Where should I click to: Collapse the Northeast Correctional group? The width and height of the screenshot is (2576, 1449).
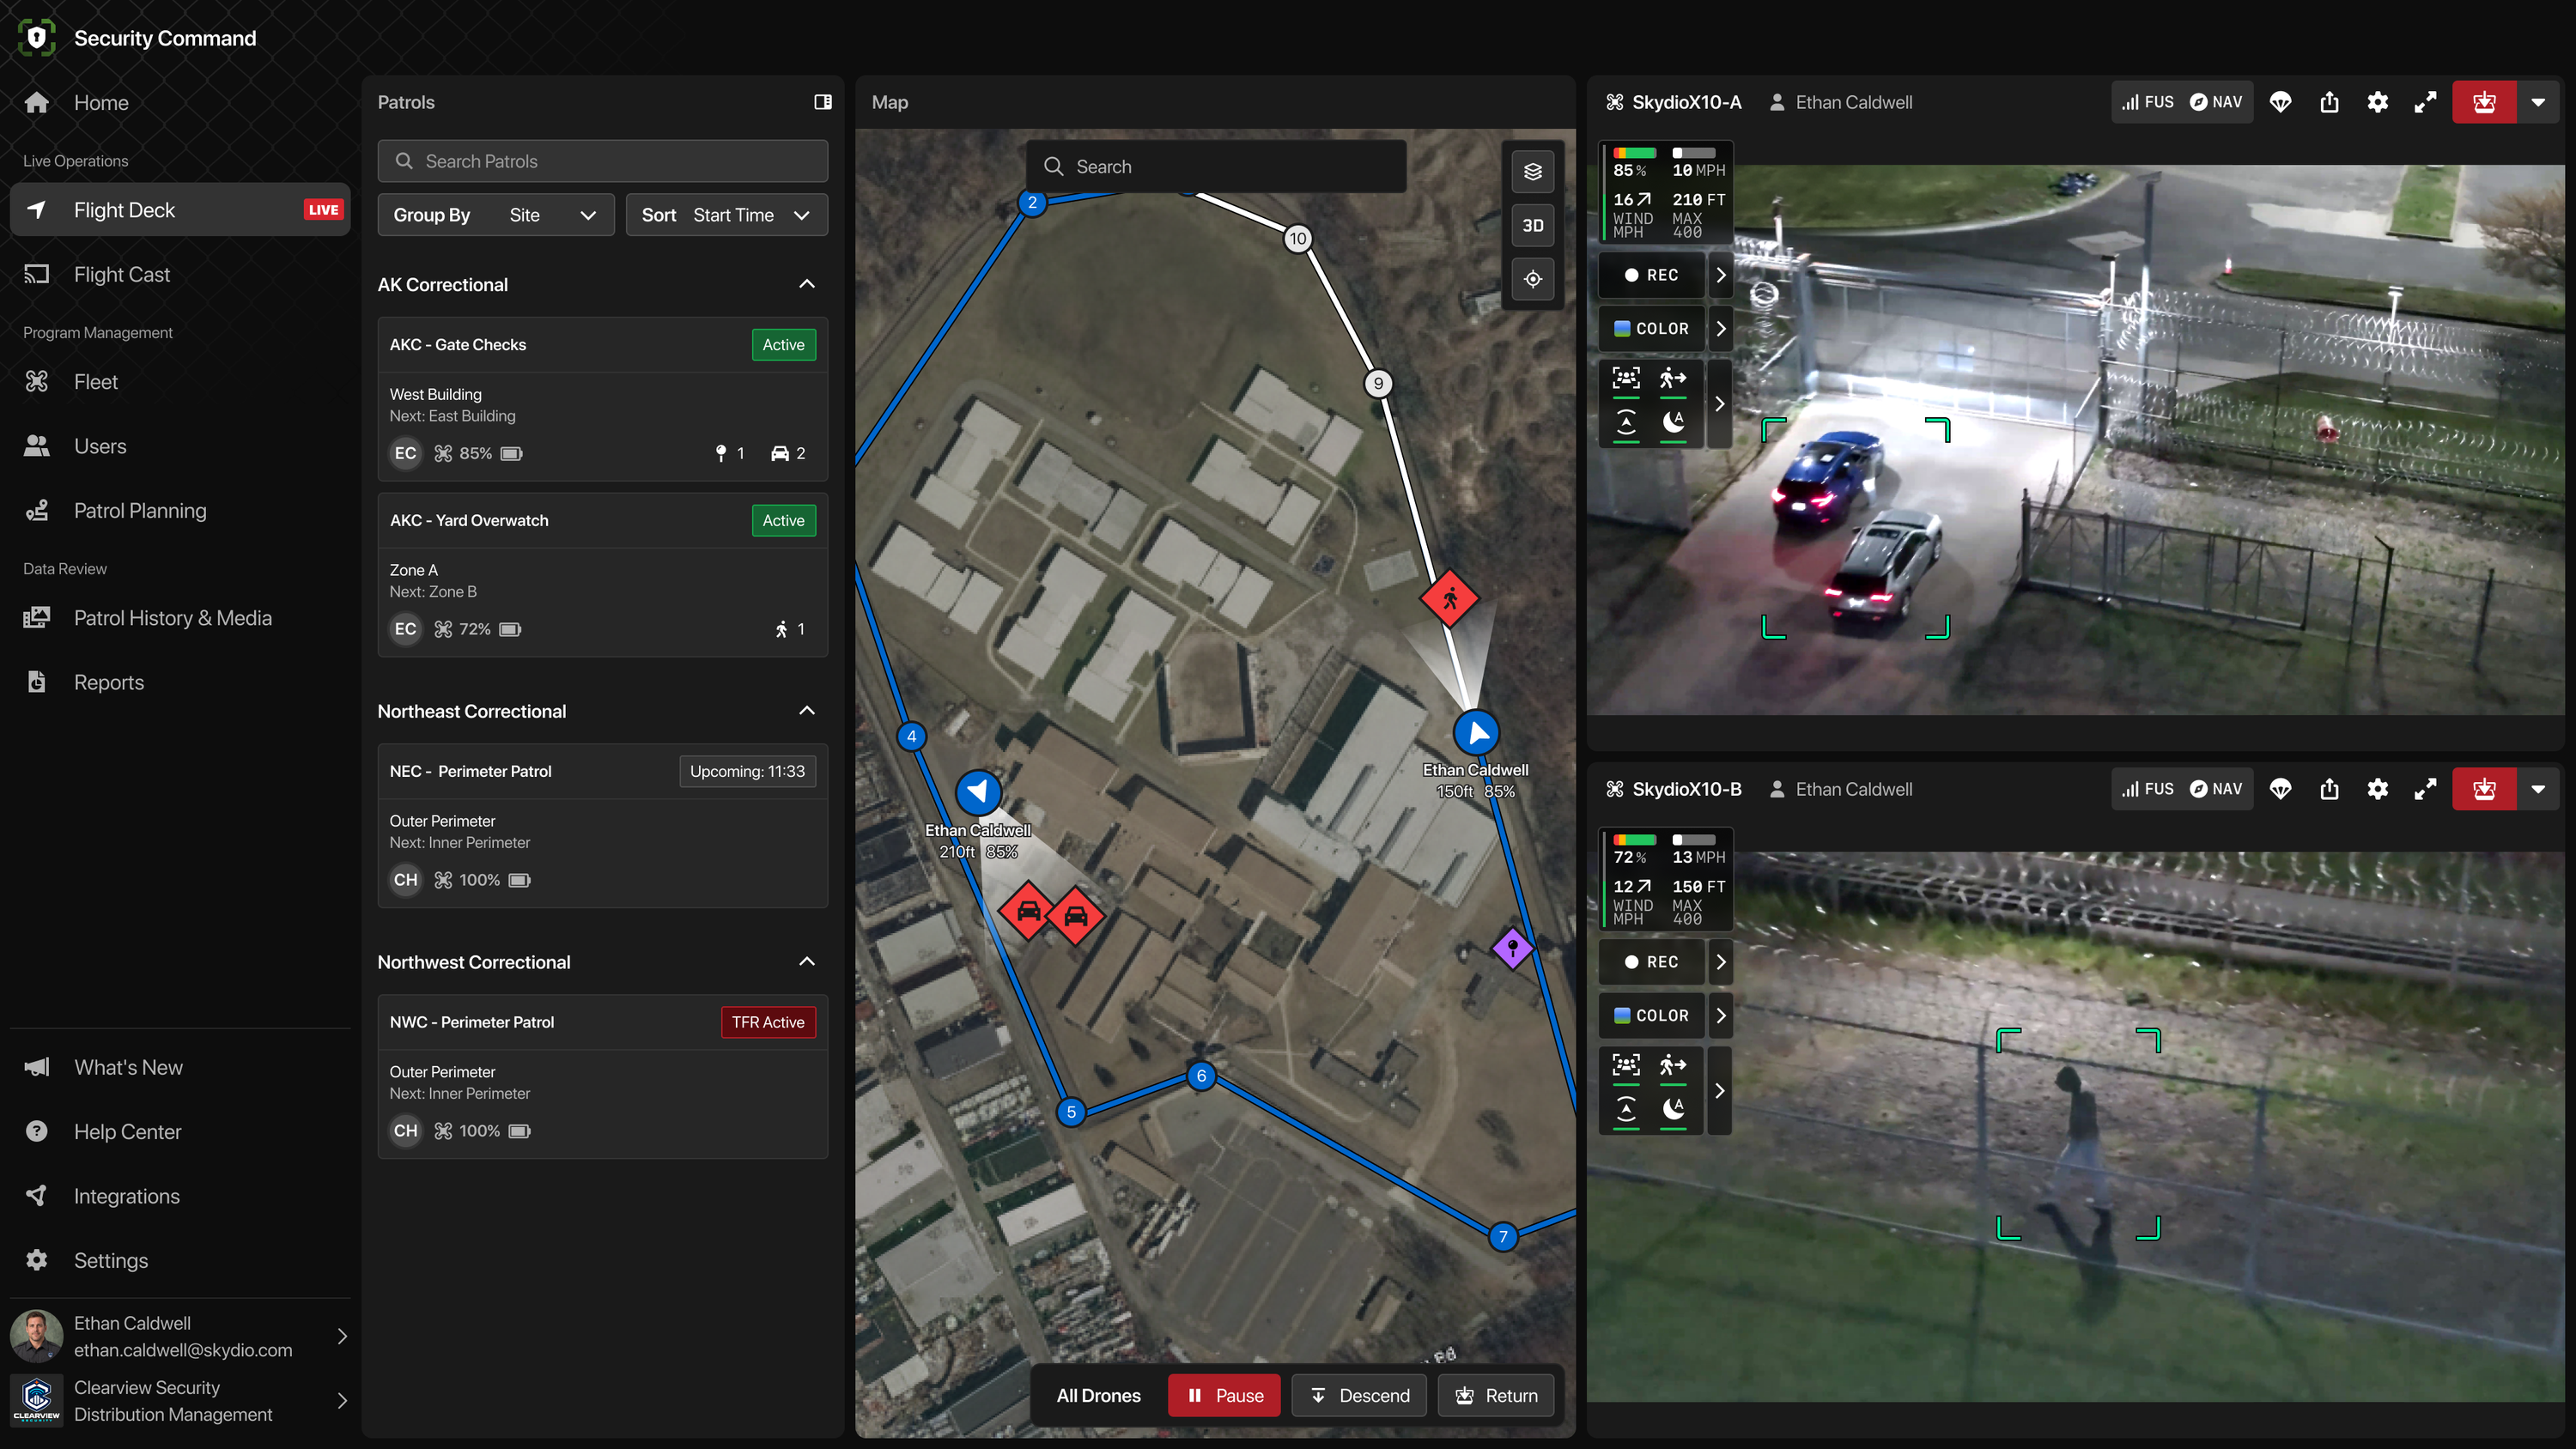click(807, 711)
